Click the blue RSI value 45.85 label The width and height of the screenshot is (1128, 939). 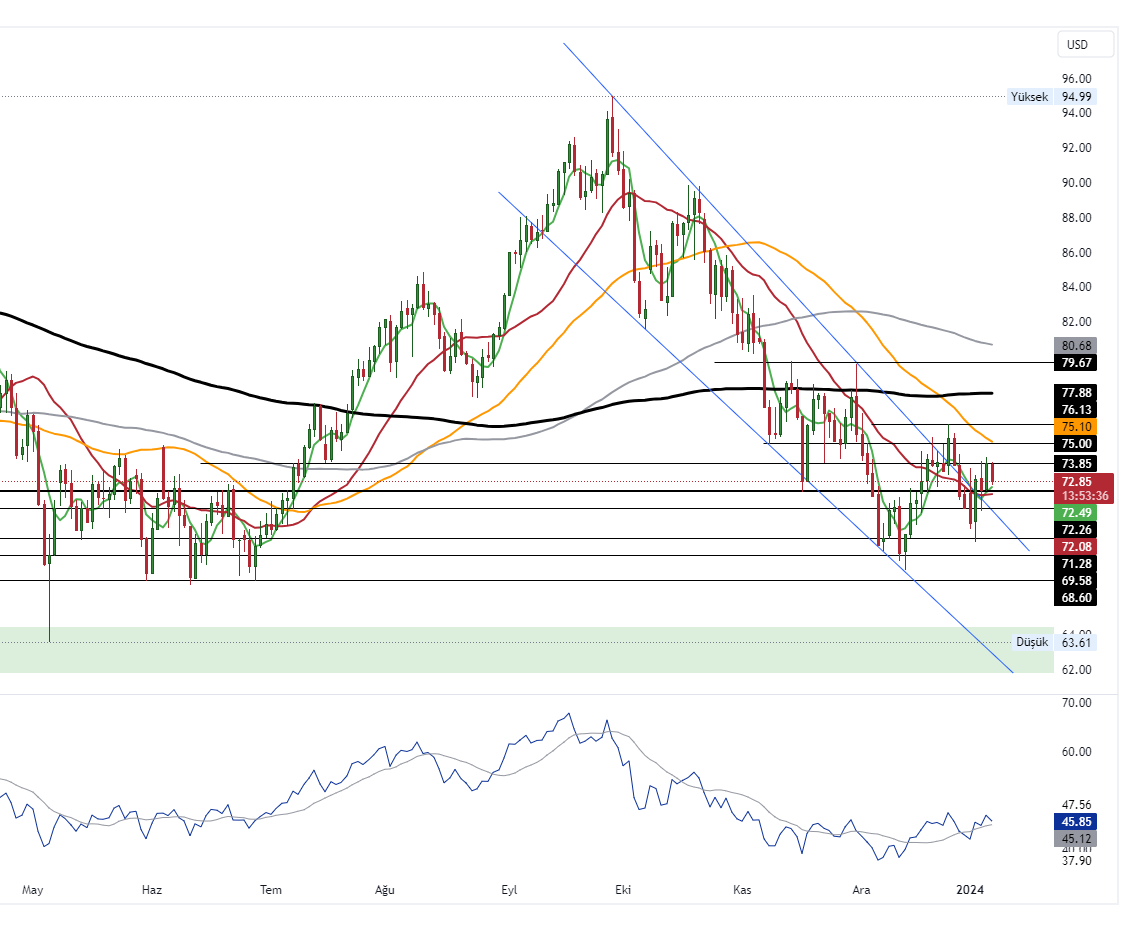pyautogui.click(x=1076, y=822)
